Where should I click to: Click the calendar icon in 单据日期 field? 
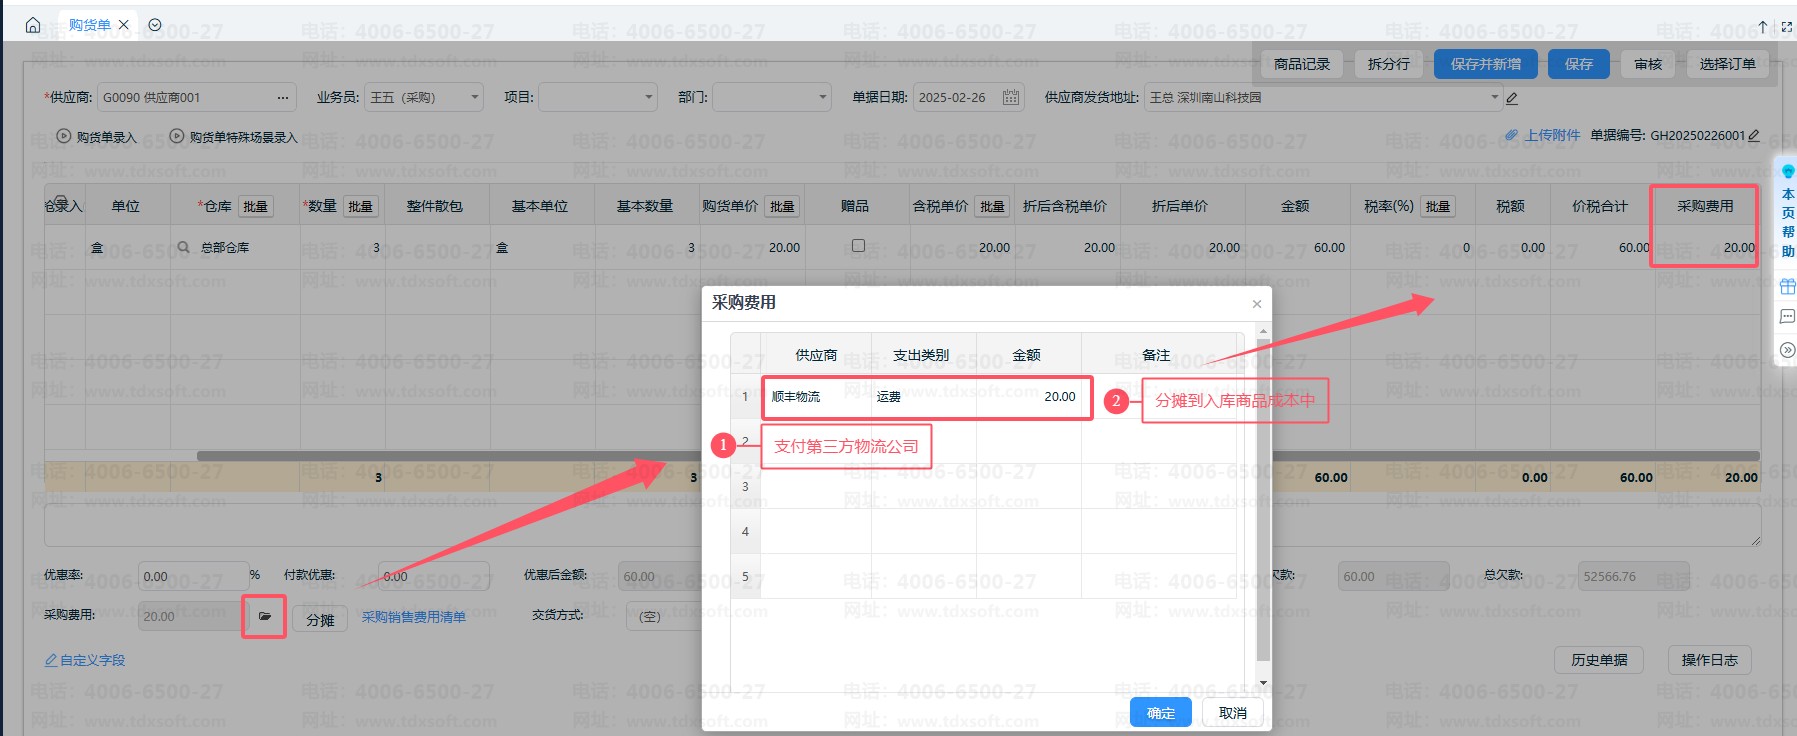(x=1011, y=97)
